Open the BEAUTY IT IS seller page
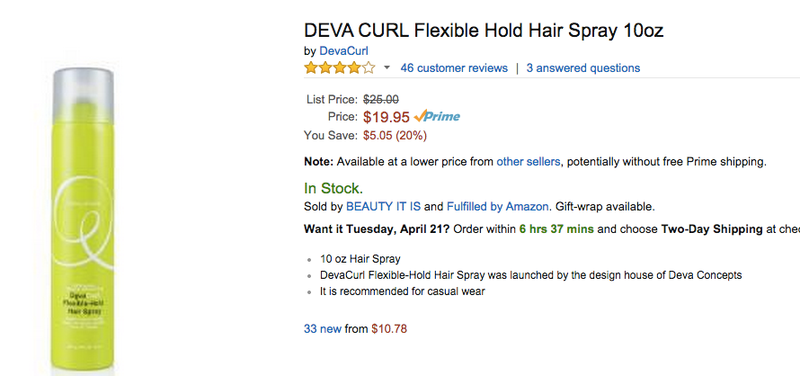Screen dimensions: 800x376 (x=384, y=207)
